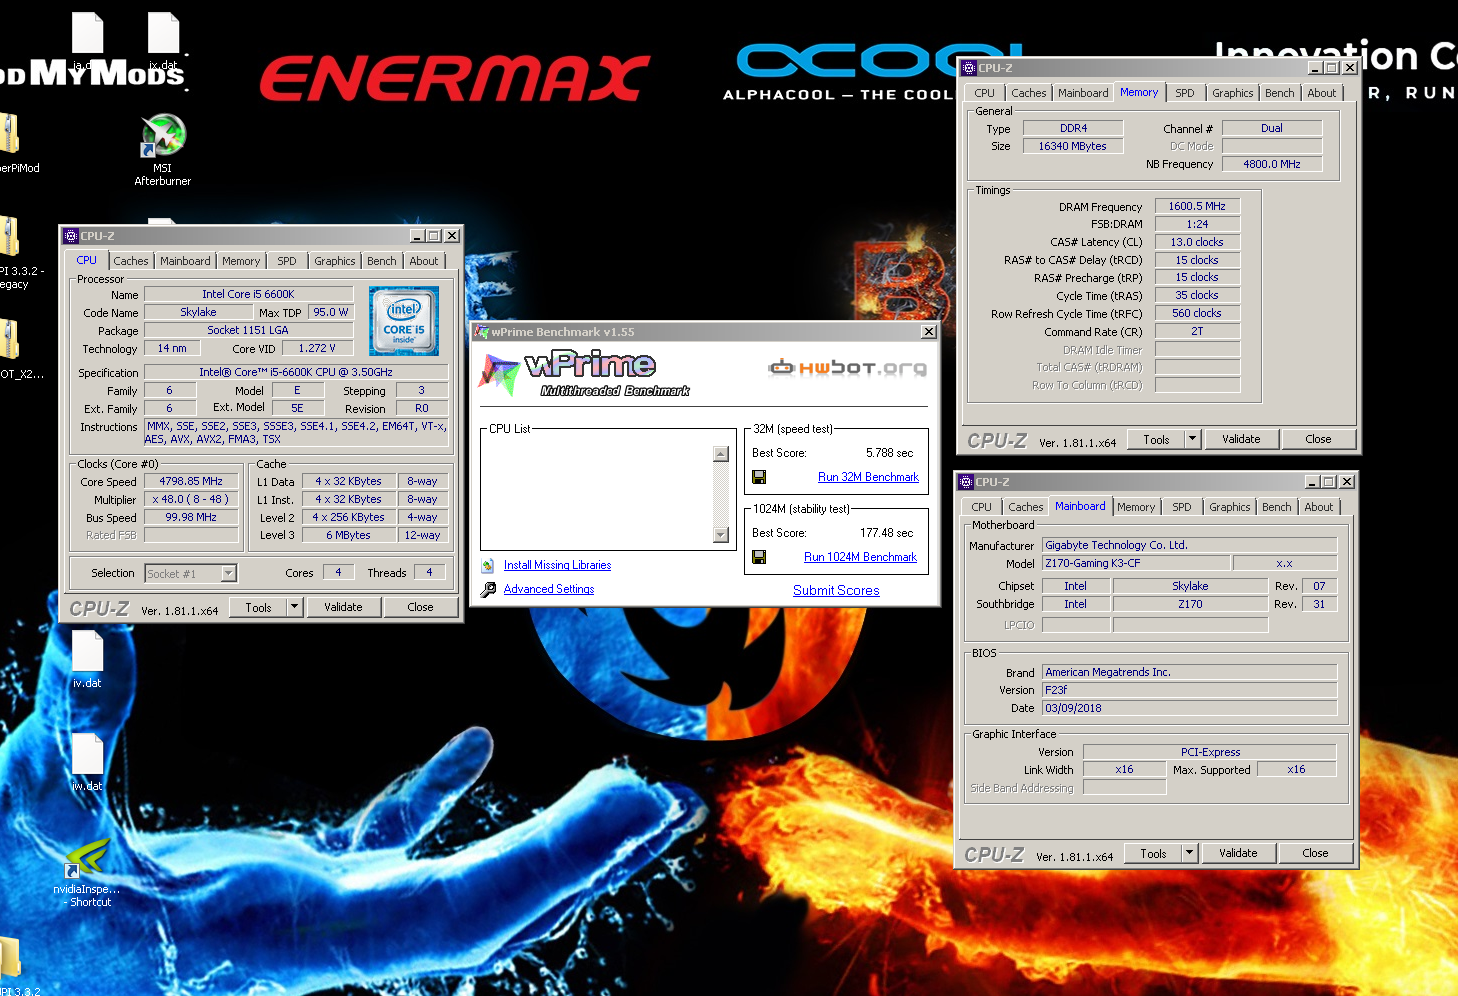Click the CPU-Z title icon in the Mainboard window
Viewport: 1458px width, 996px height.
[966, 482]
